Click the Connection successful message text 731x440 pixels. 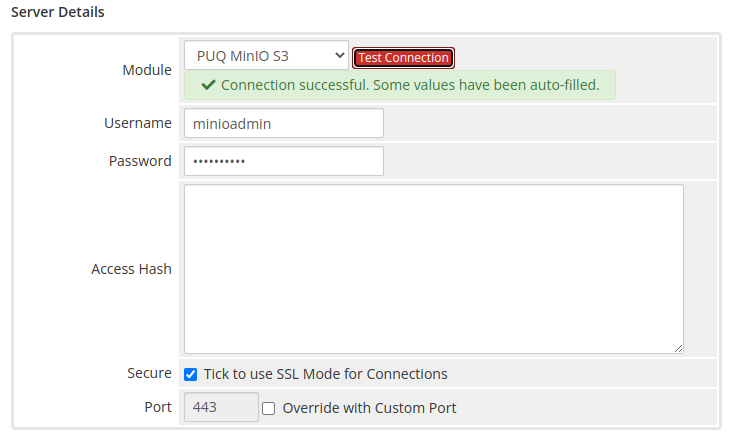click(410, 85)
